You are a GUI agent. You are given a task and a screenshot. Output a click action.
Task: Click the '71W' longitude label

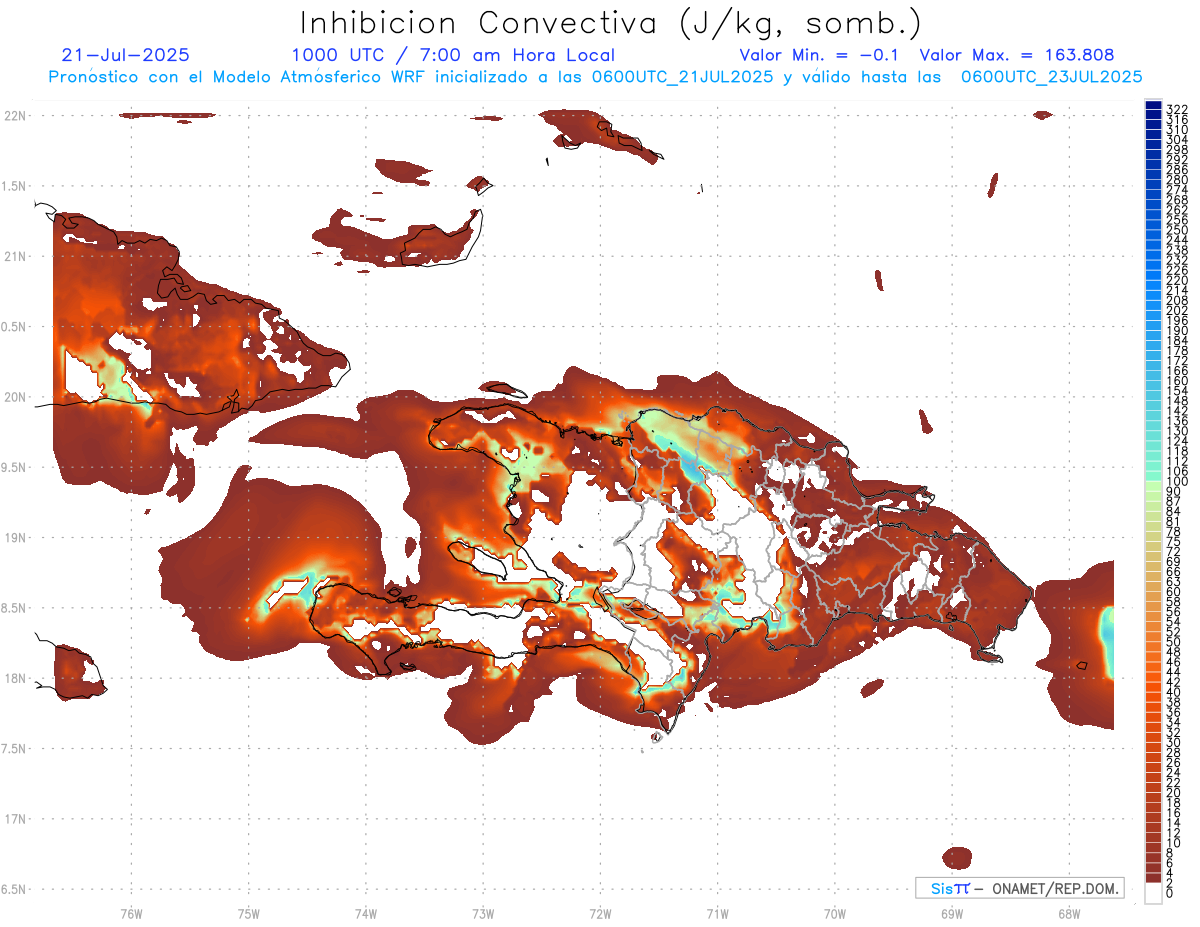click(x=717, y=913)
